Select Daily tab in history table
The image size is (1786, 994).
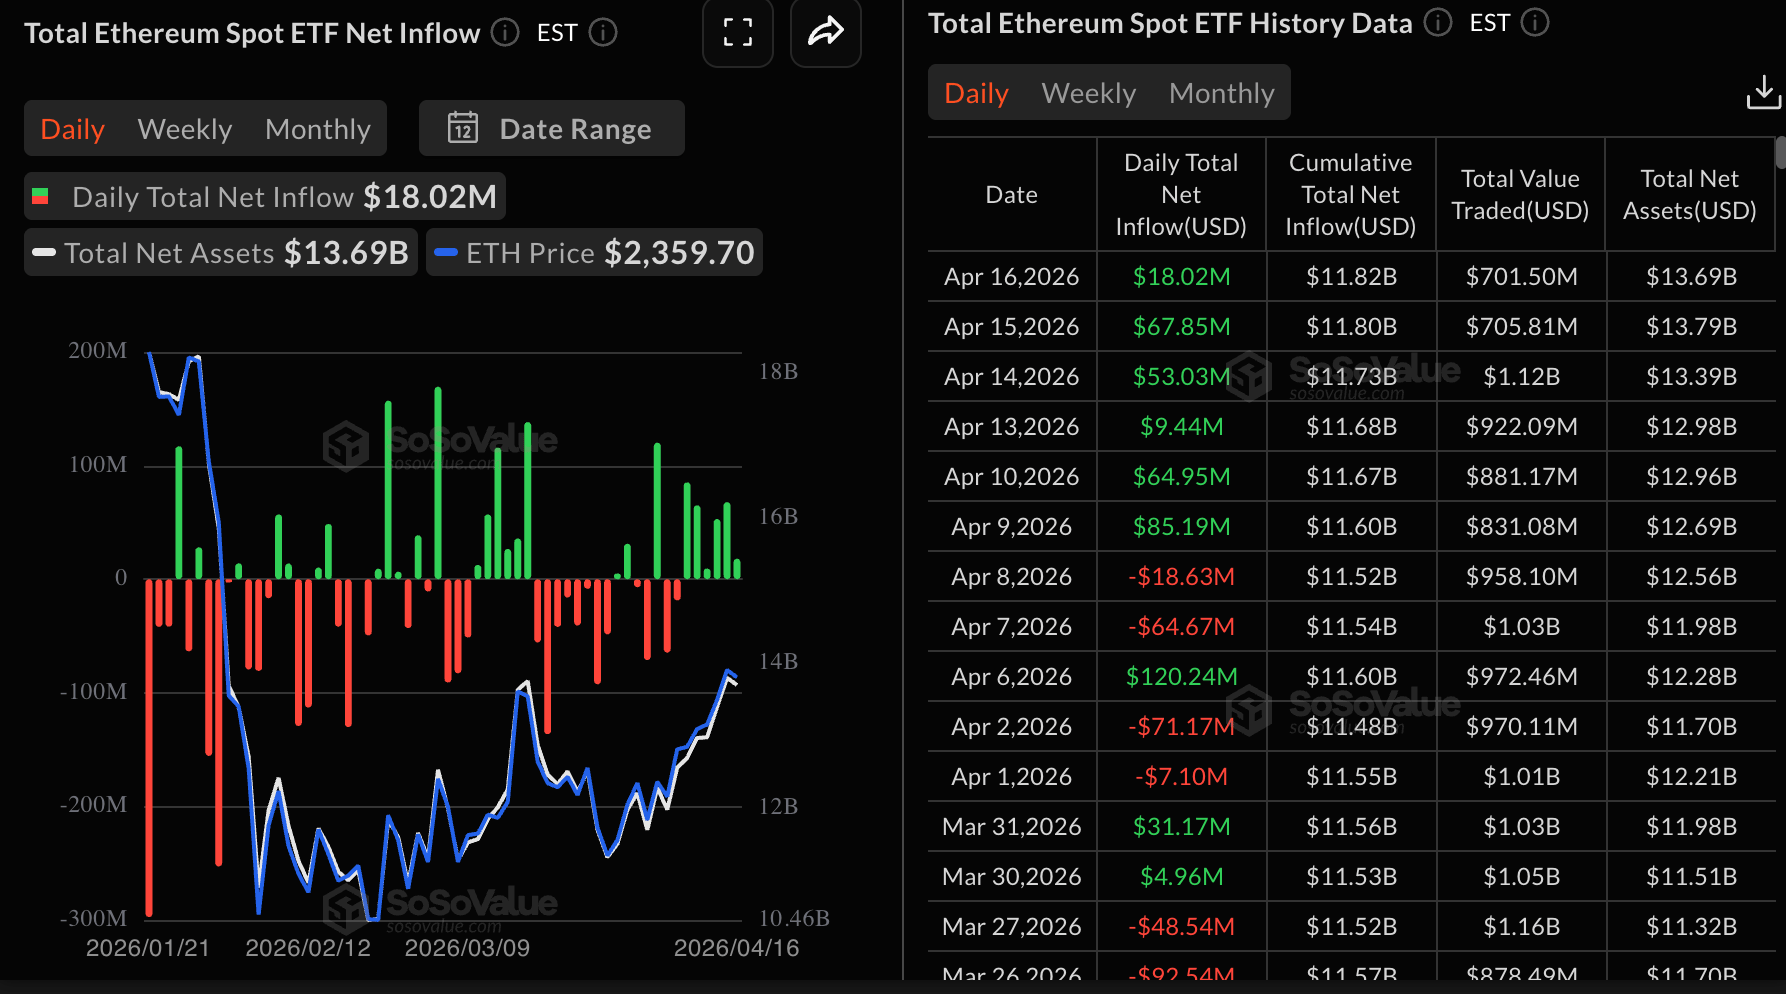(x=976, y=93)
